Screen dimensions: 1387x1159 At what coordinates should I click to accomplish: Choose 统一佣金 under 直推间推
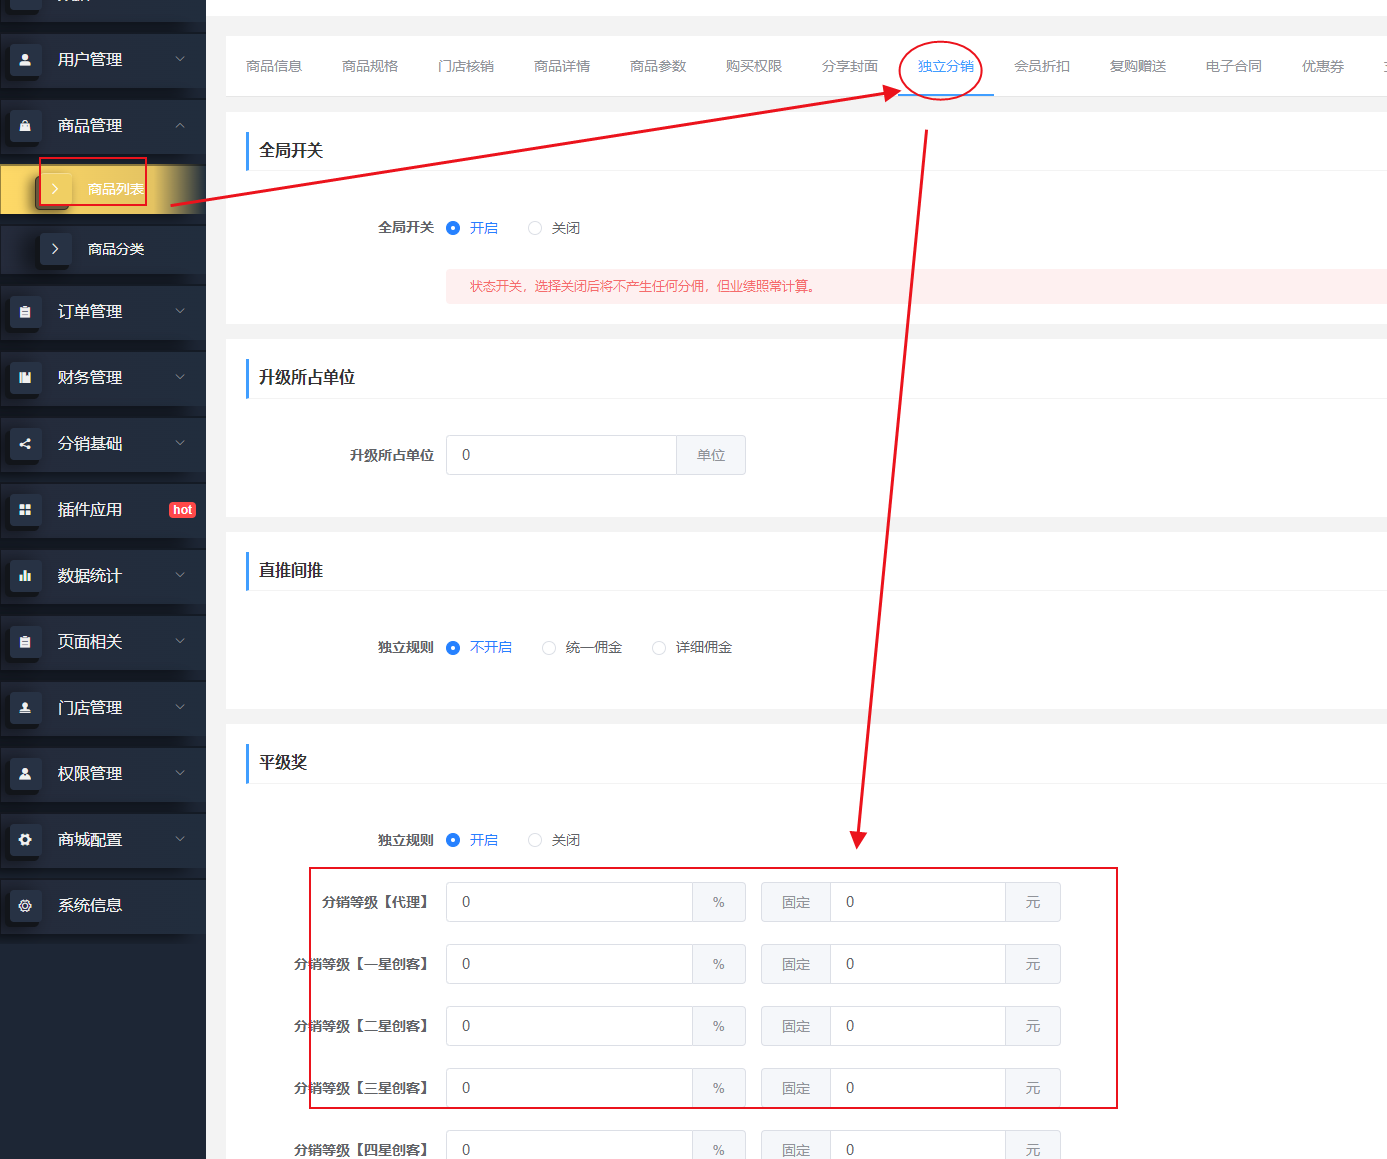[x=549, y=648]
